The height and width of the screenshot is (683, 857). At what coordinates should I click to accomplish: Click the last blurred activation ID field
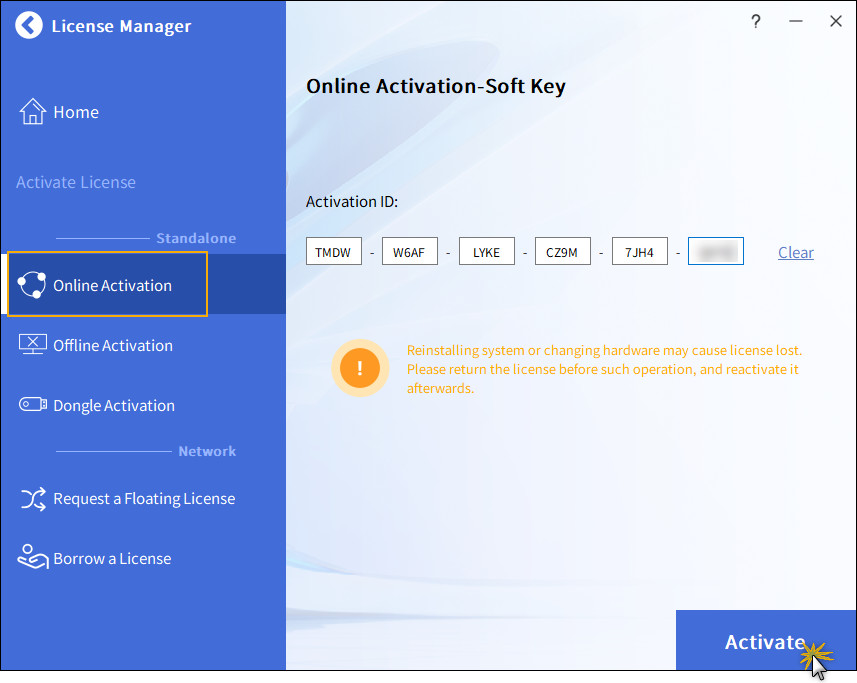(x=715, y=252)
